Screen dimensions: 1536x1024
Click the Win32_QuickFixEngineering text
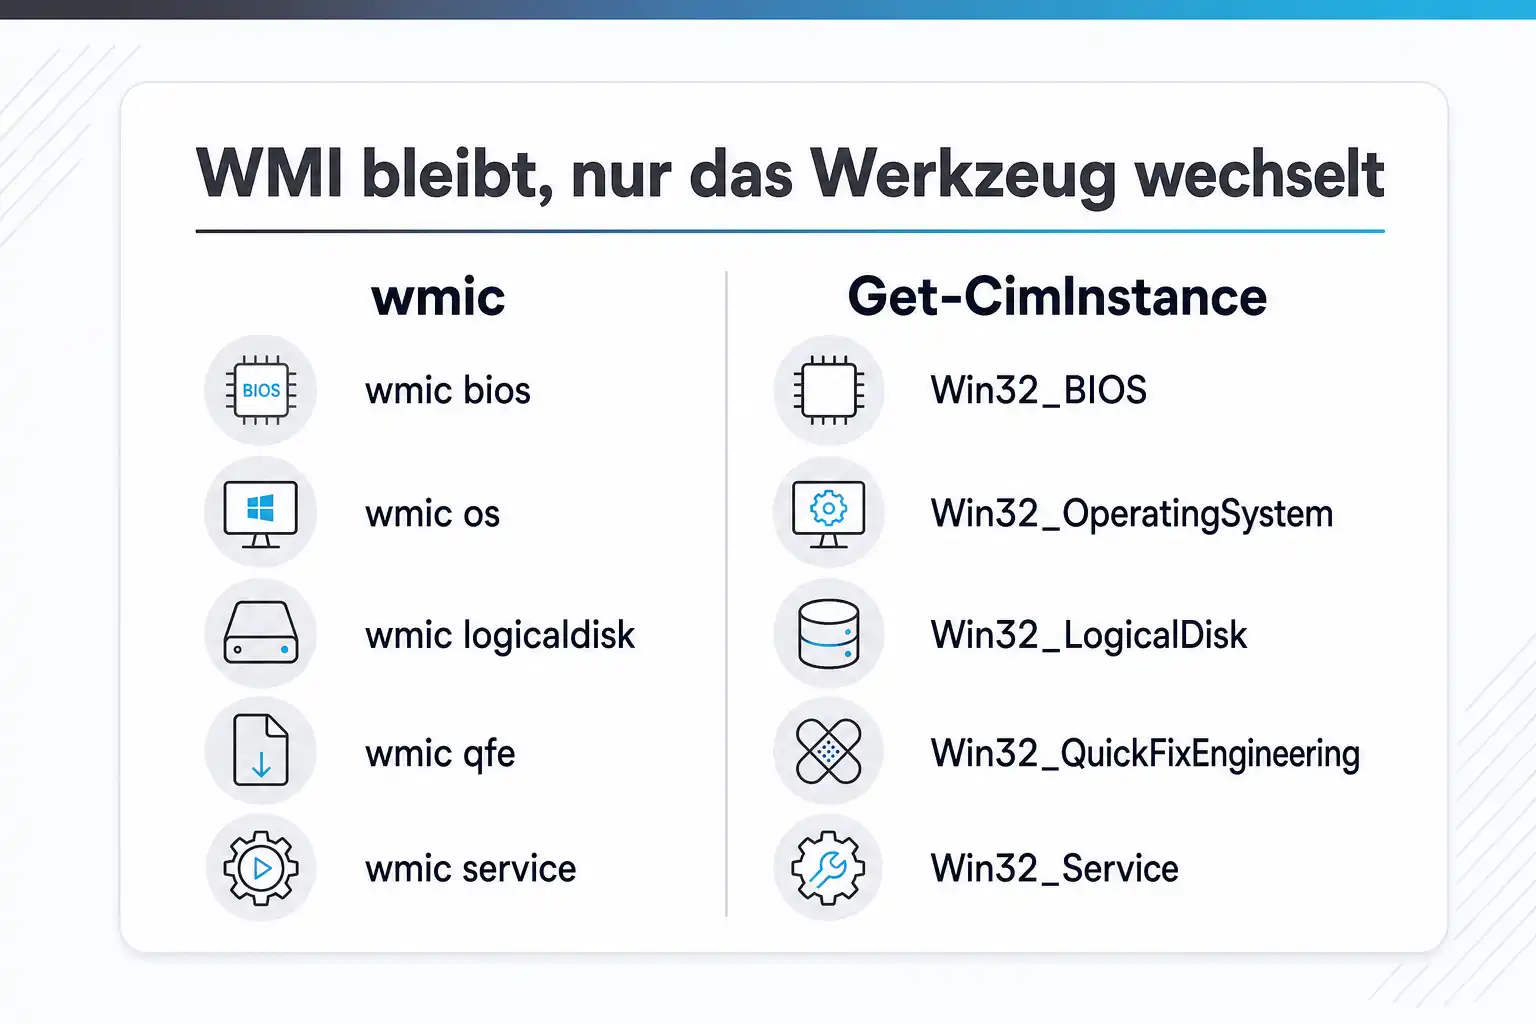click(1145, 755)
